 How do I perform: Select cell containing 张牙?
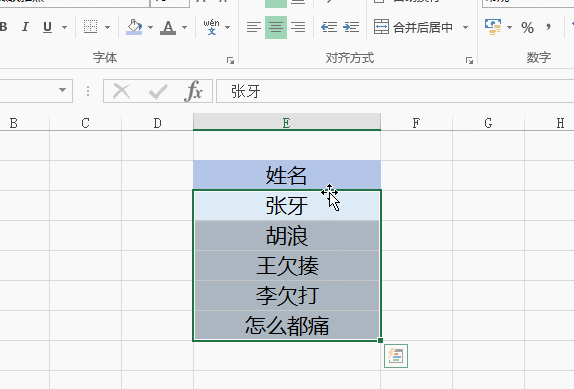tap(287, 205)
